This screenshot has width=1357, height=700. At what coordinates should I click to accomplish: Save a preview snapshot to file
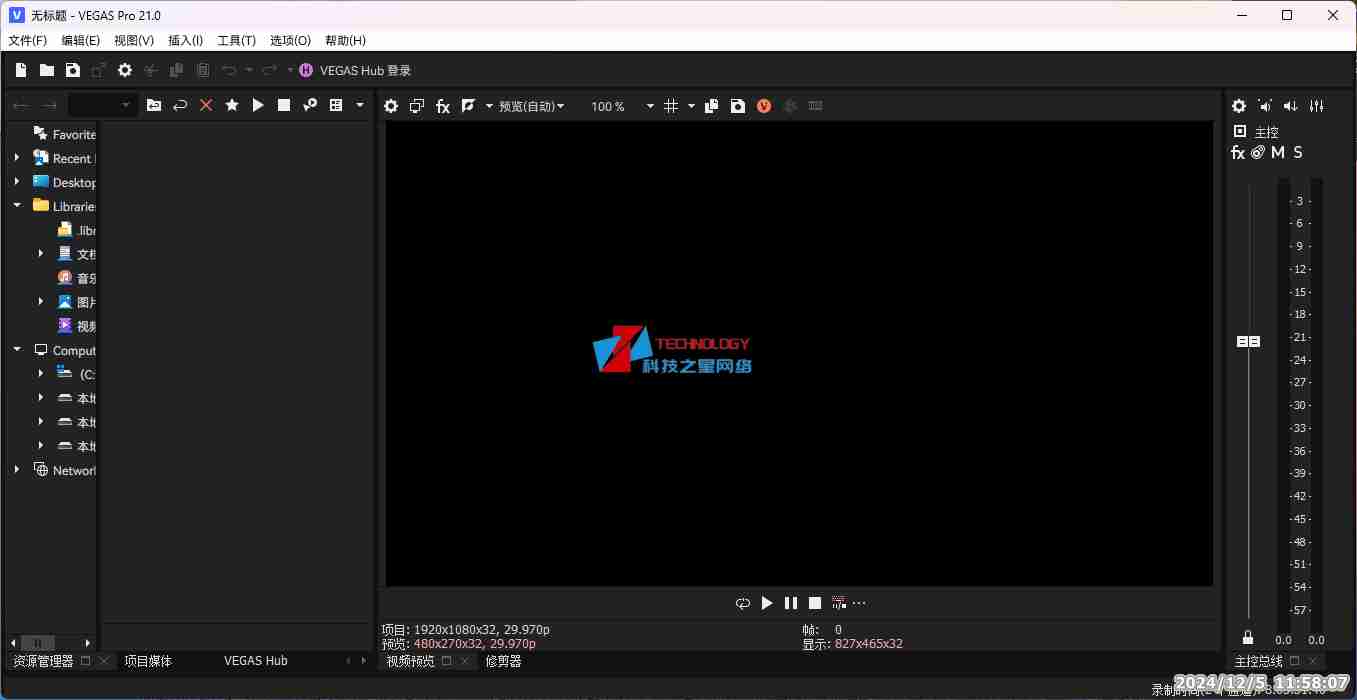737,105
